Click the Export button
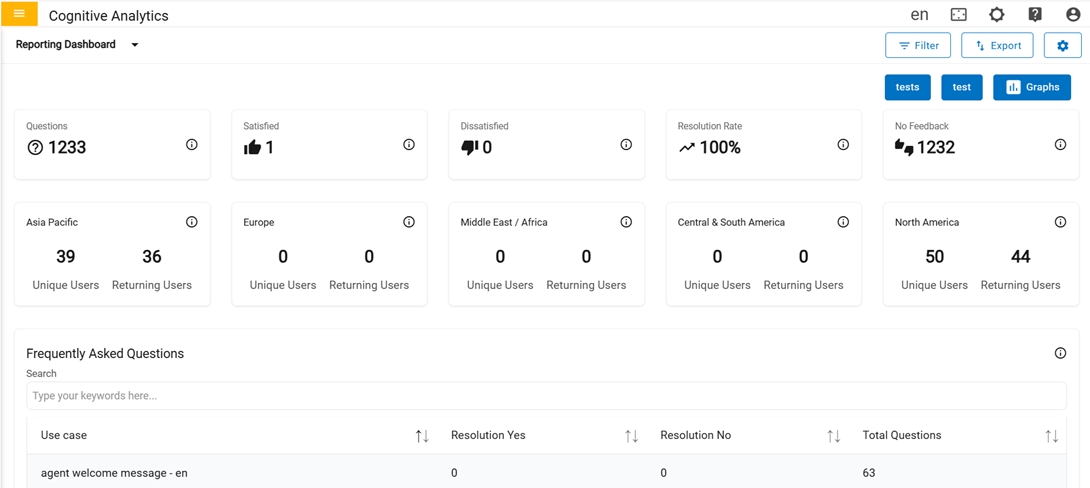Image resolution: width=1090 pixels, height=488 pixels. (x=997, y=46)
